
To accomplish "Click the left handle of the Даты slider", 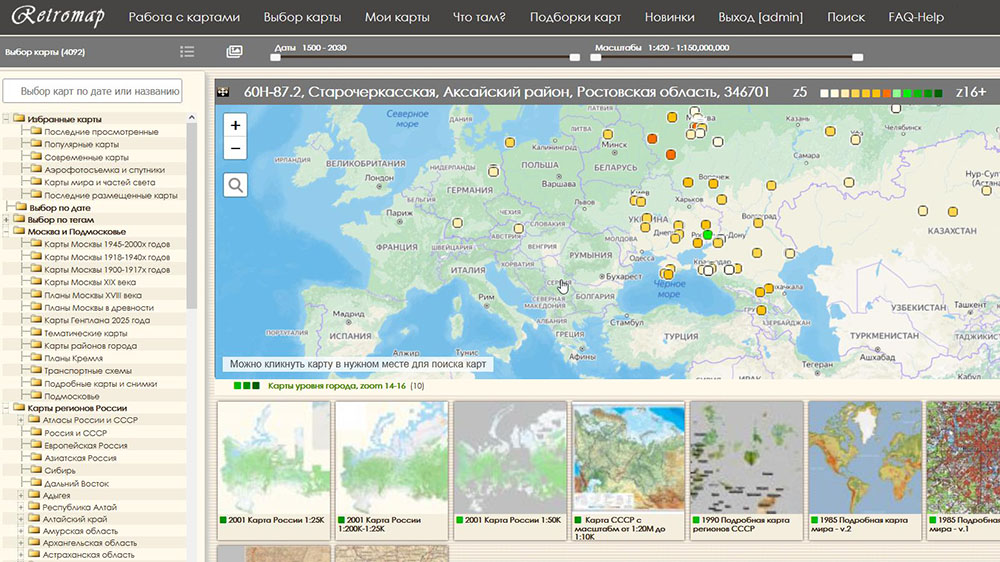I will (276, 57).
